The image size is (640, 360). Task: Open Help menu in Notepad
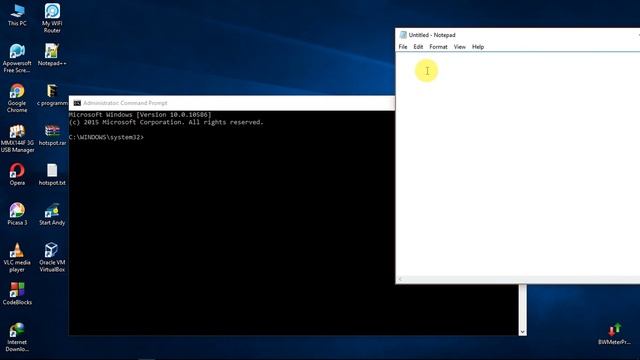coord(478,47)
